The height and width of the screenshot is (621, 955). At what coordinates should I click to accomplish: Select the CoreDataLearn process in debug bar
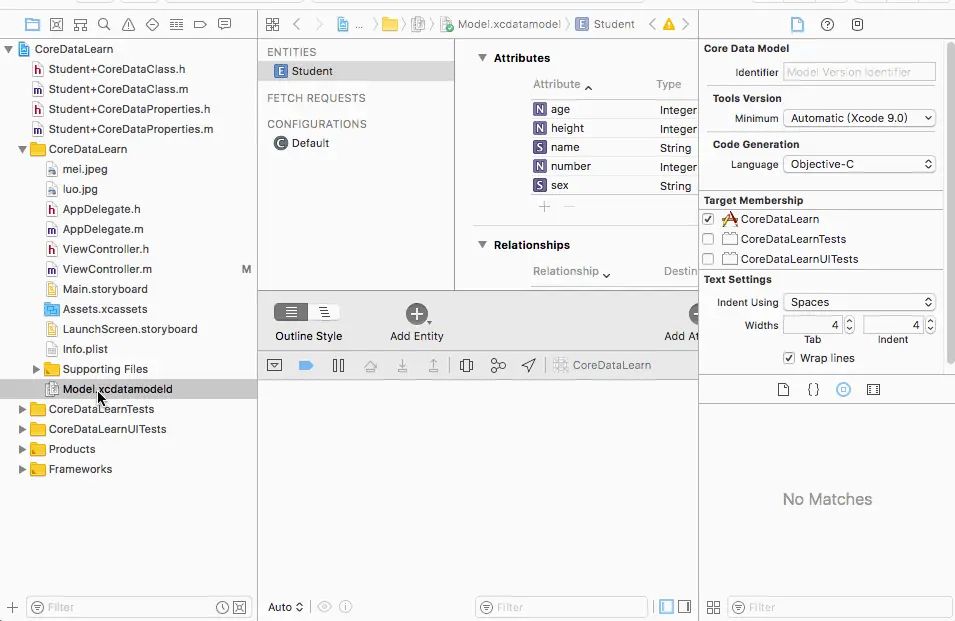(x=602, y=365)
